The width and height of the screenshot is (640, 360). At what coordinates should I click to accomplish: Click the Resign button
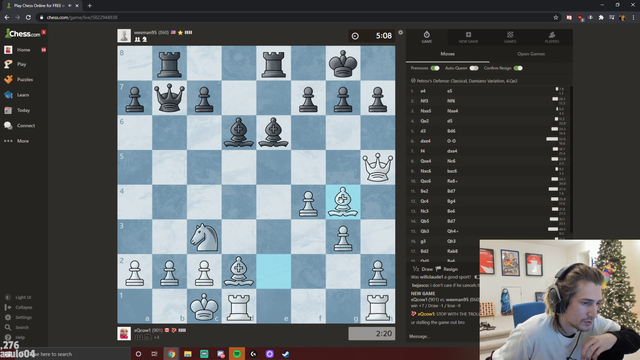click(447, 269)
